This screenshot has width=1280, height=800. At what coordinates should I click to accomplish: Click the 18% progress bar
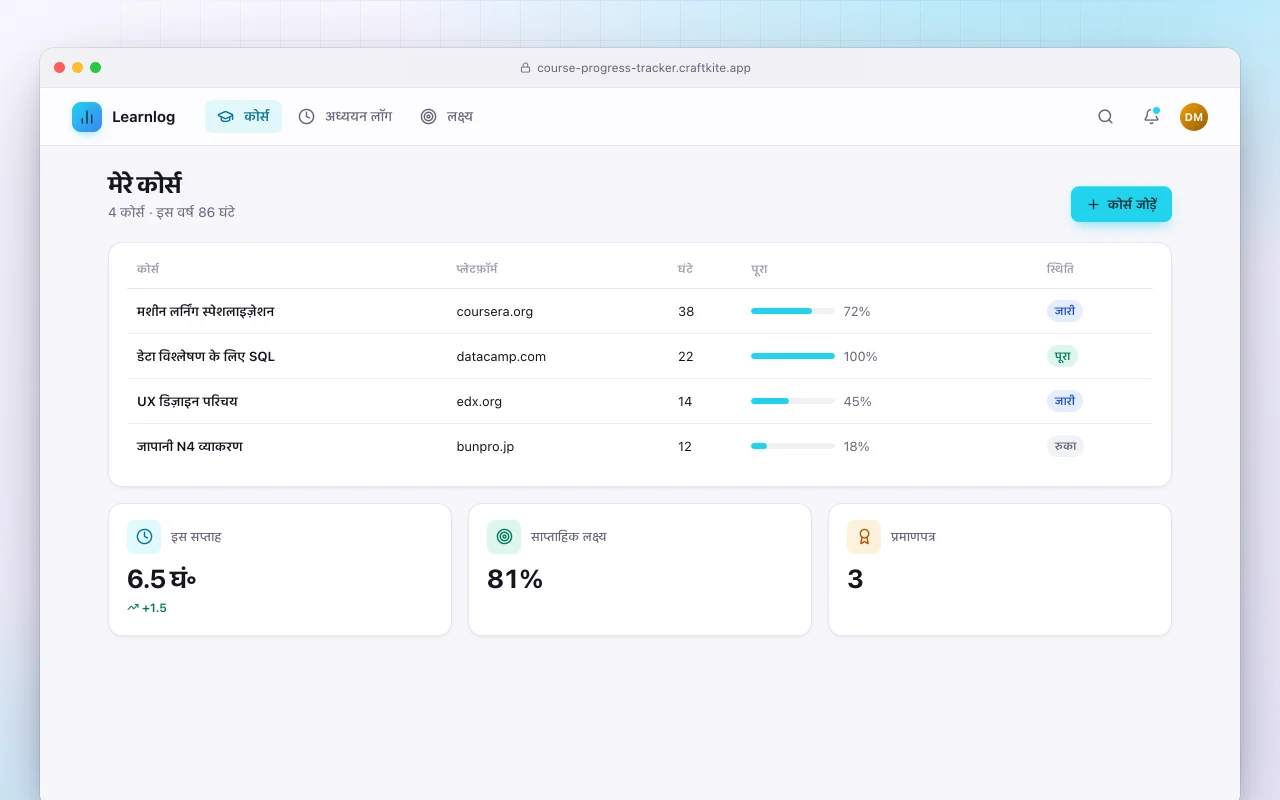pyautogui.click(x=793, y=446)
